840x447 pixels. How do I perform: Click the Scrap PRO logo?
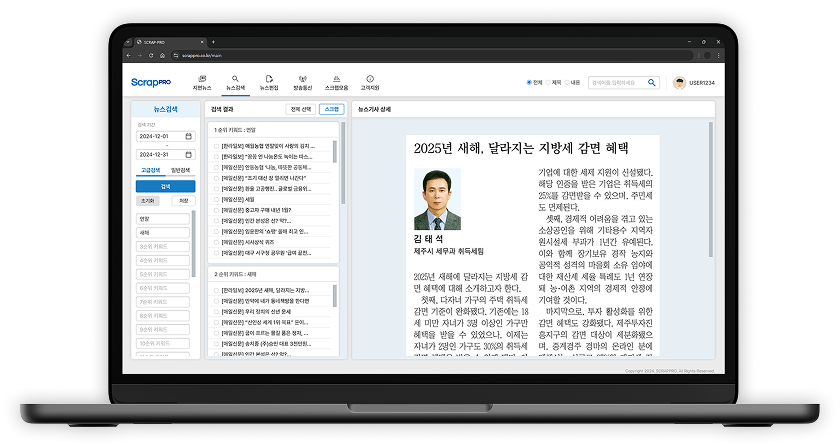[x=150, y=82]
